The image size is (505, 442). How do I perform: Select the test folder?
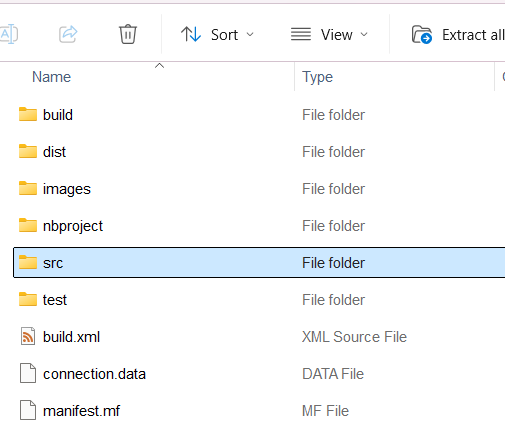[55, 300]
